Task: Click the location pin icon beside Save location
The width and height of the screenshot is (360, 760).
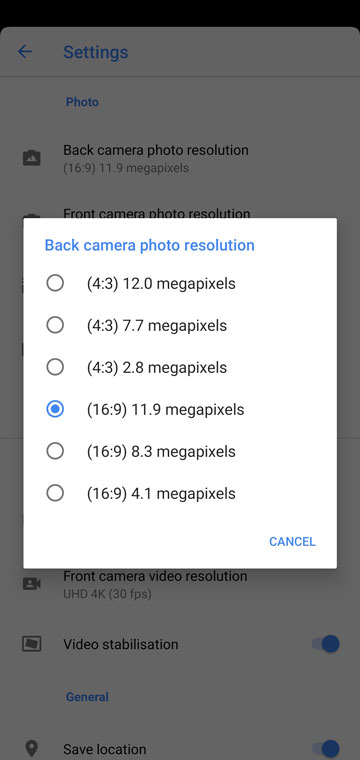Action: 31,748
